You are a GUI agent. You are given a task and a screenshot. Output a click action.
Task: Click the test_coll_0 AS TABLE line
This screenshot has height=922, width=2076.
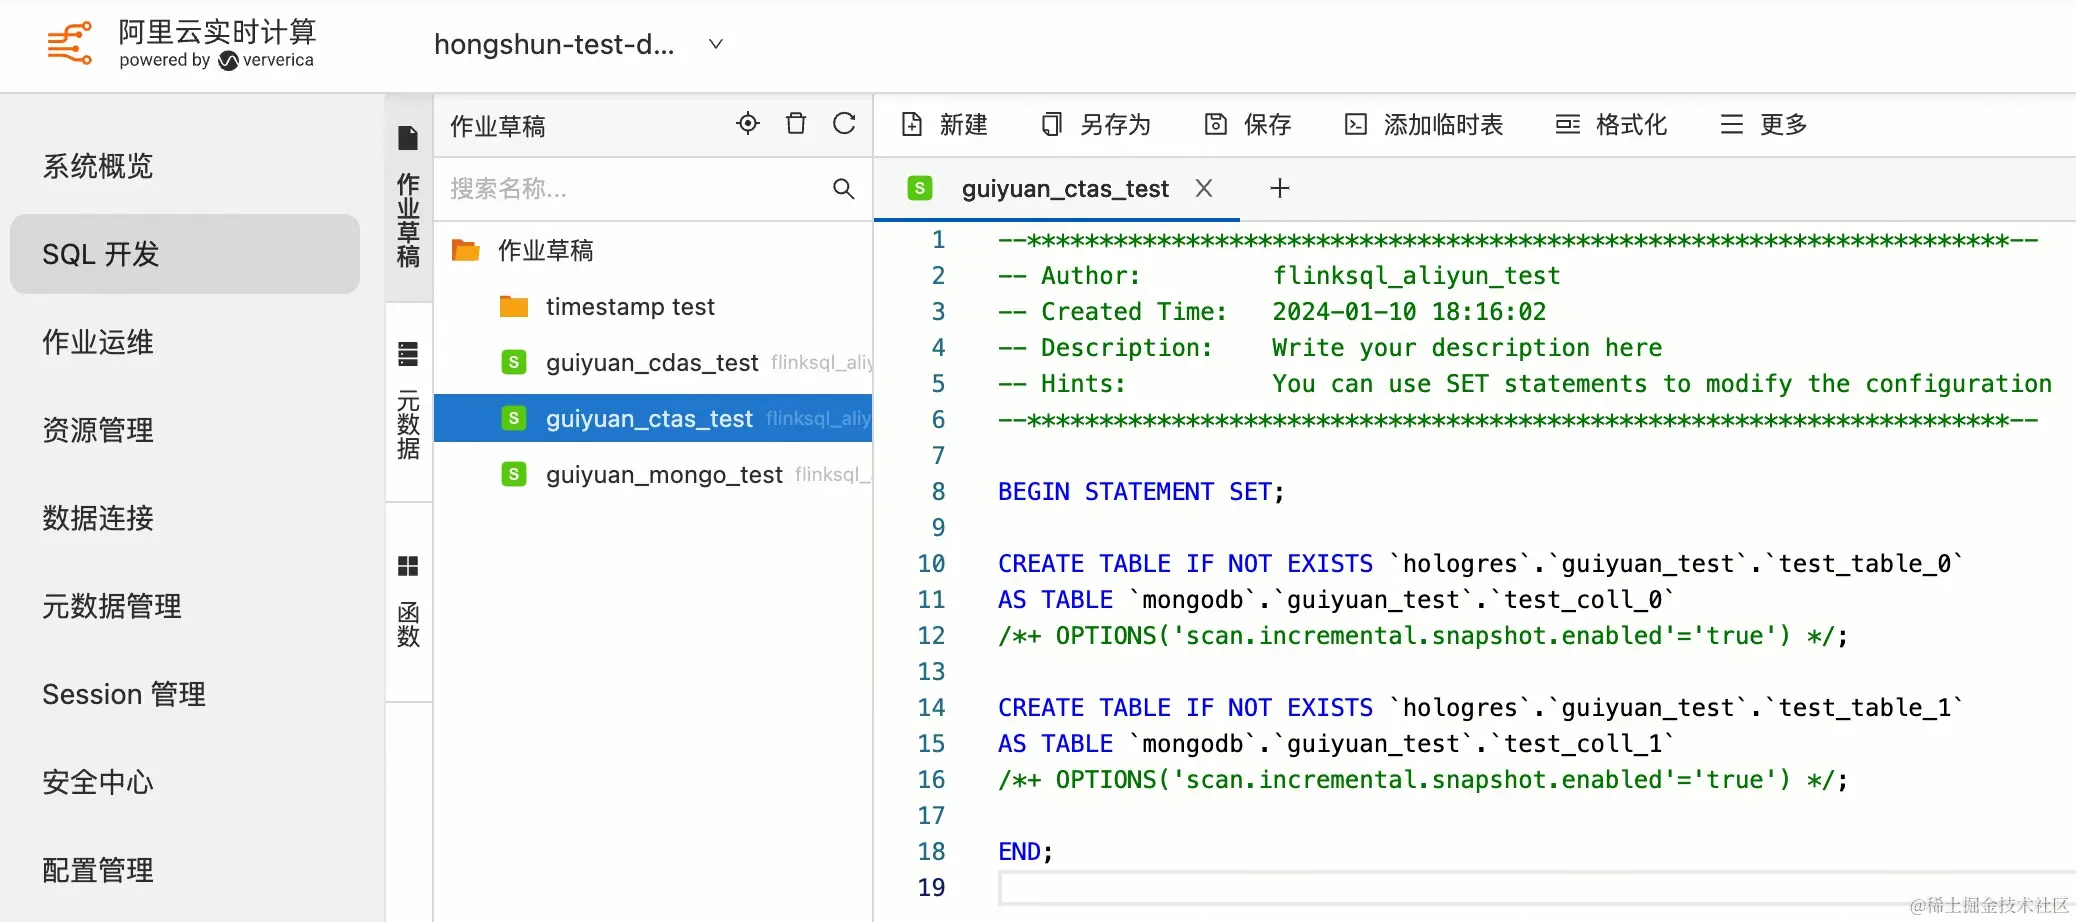[1336, 600]
